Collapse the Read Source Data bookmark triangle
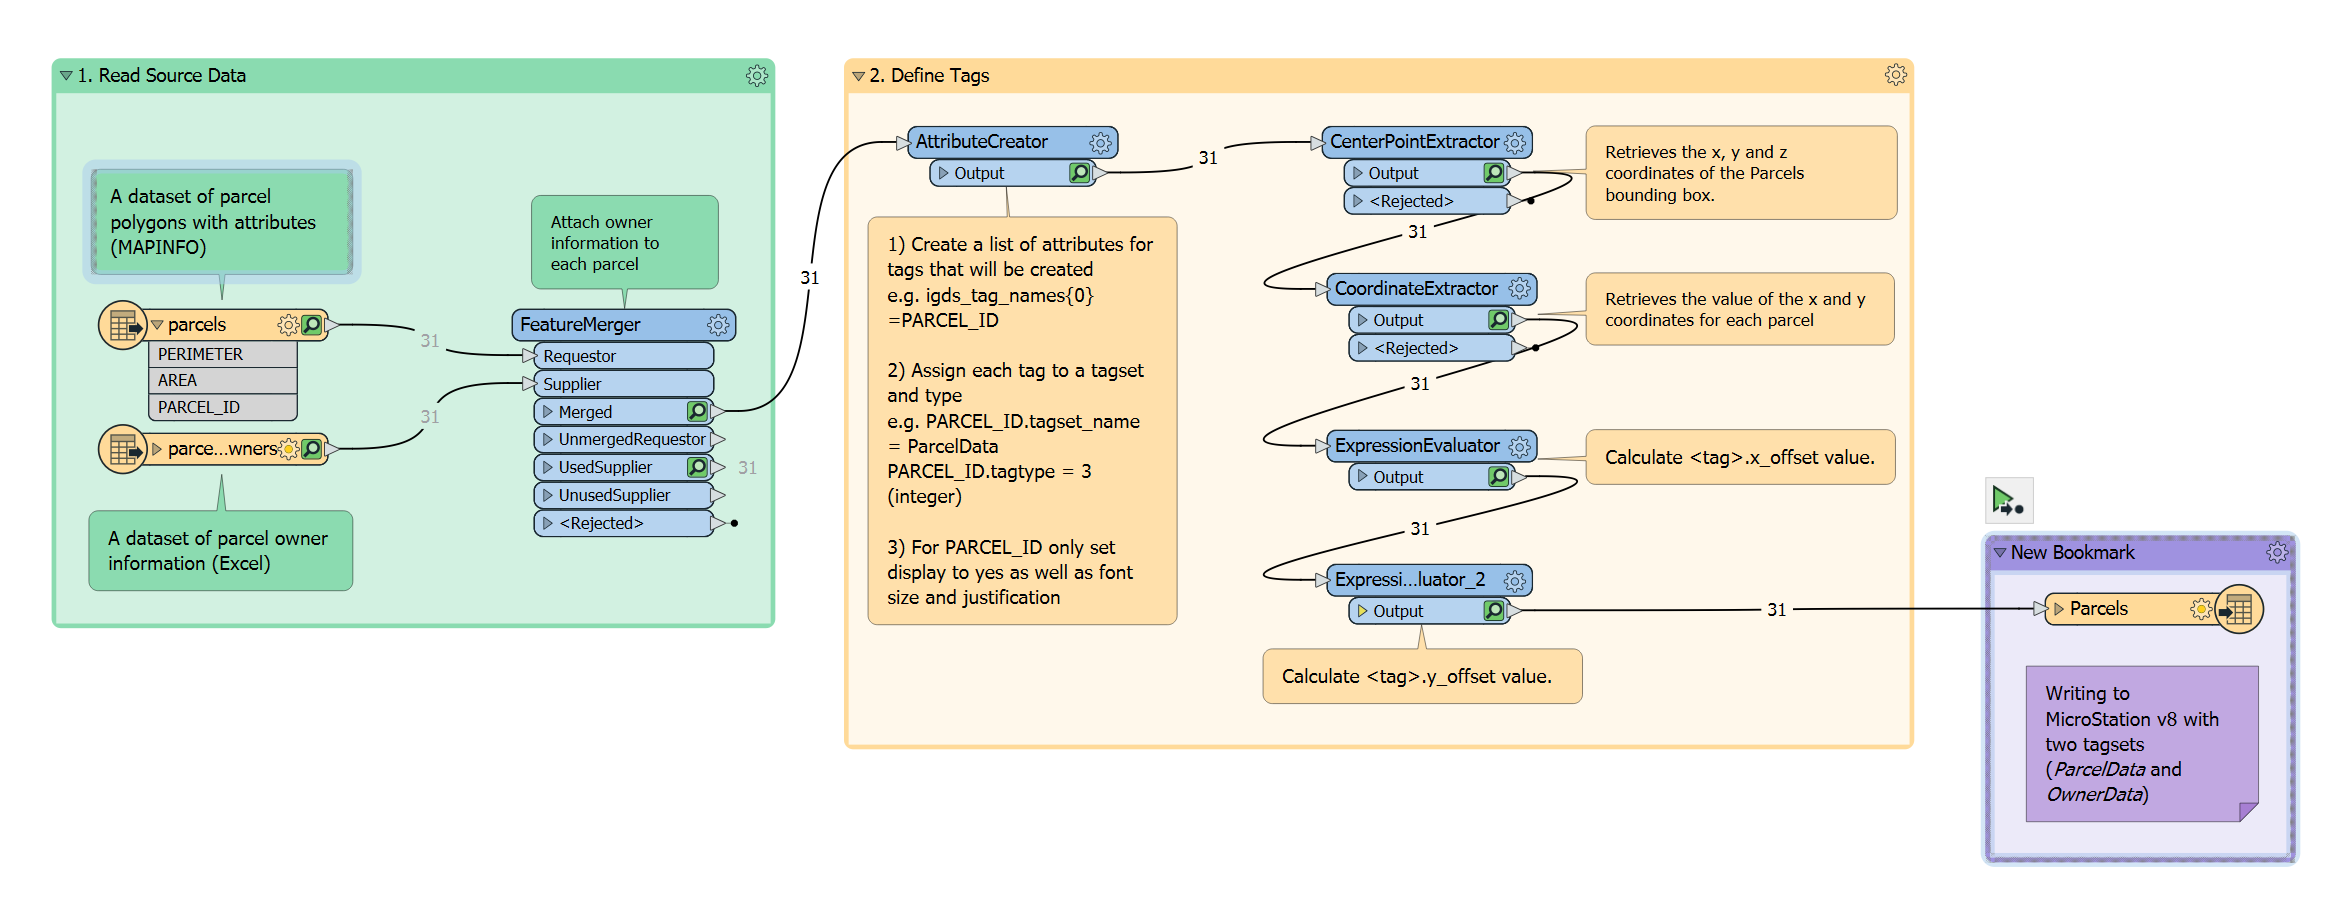2352x915 pixels. [x=66, y=75]
